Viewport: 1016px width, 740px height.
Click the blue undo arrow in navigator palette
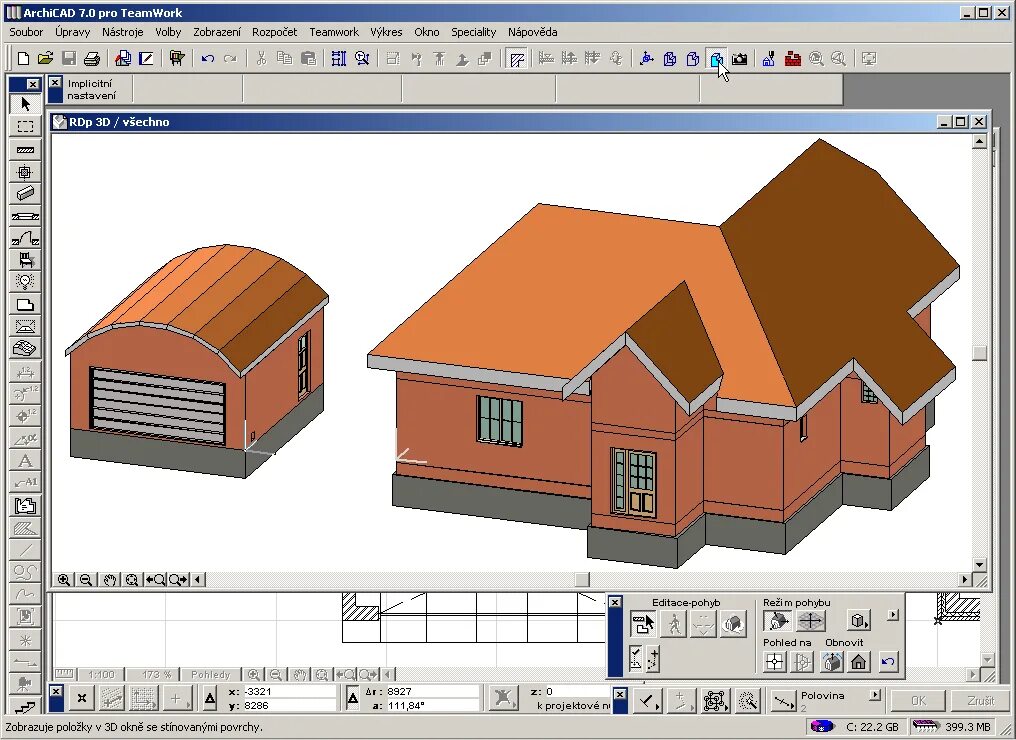click(888, 662)
